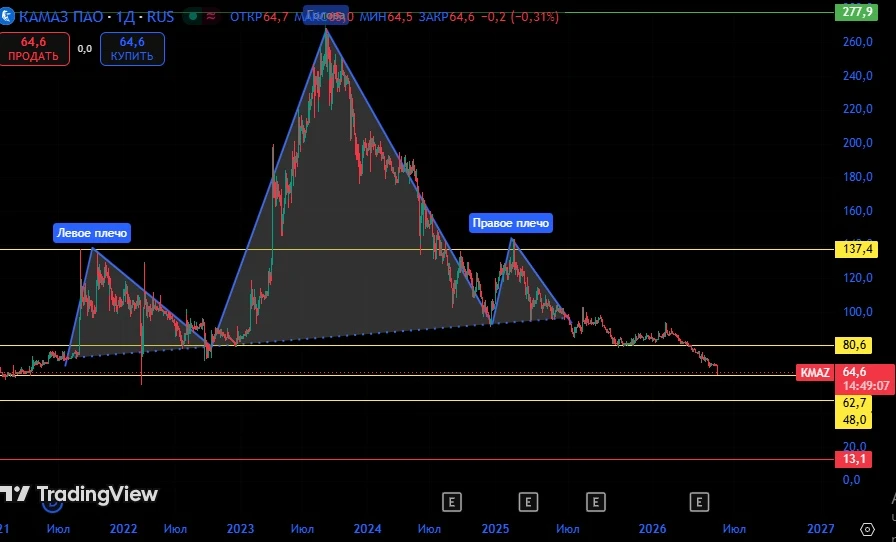The width and height of the screenshot is (896, 542).
Task: Select the Правое плечо pattern label
Action: point(511,223)
